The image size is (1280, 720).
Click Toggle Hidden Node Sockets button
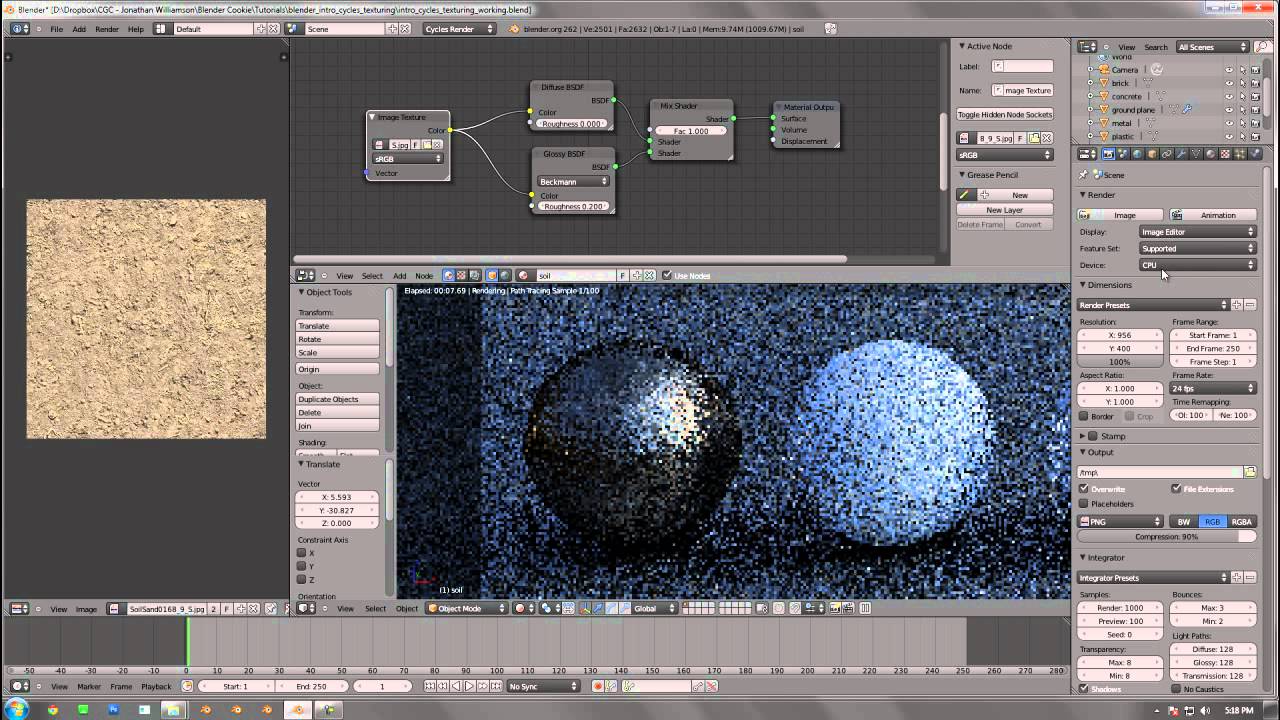1005,115
